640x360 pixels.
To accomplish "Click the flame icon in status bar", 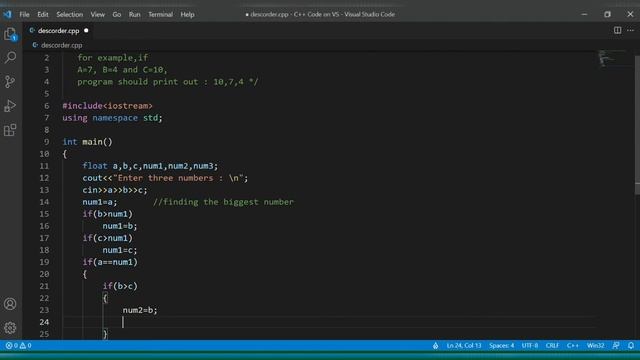I will click(436, 346).
